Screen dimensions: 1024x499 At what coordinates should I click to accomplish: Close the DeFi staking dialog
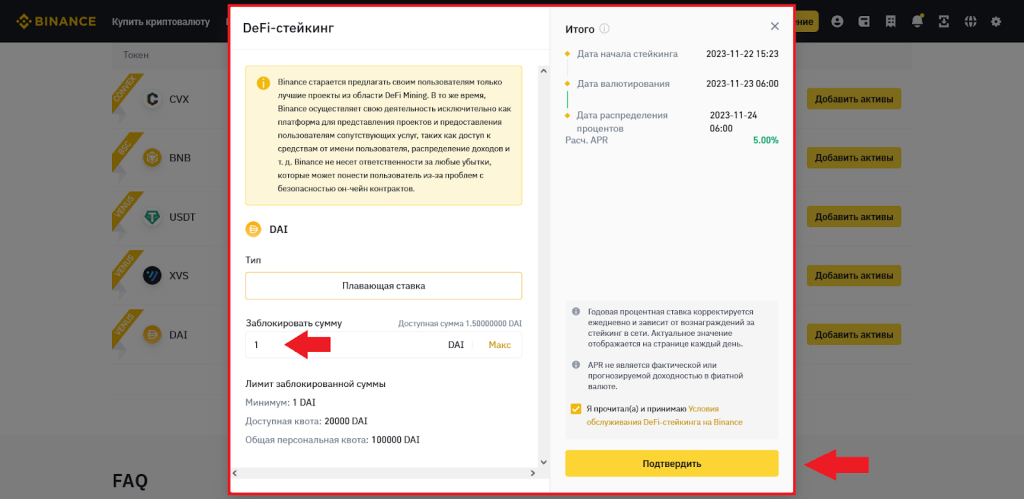(x=775, y=26)
